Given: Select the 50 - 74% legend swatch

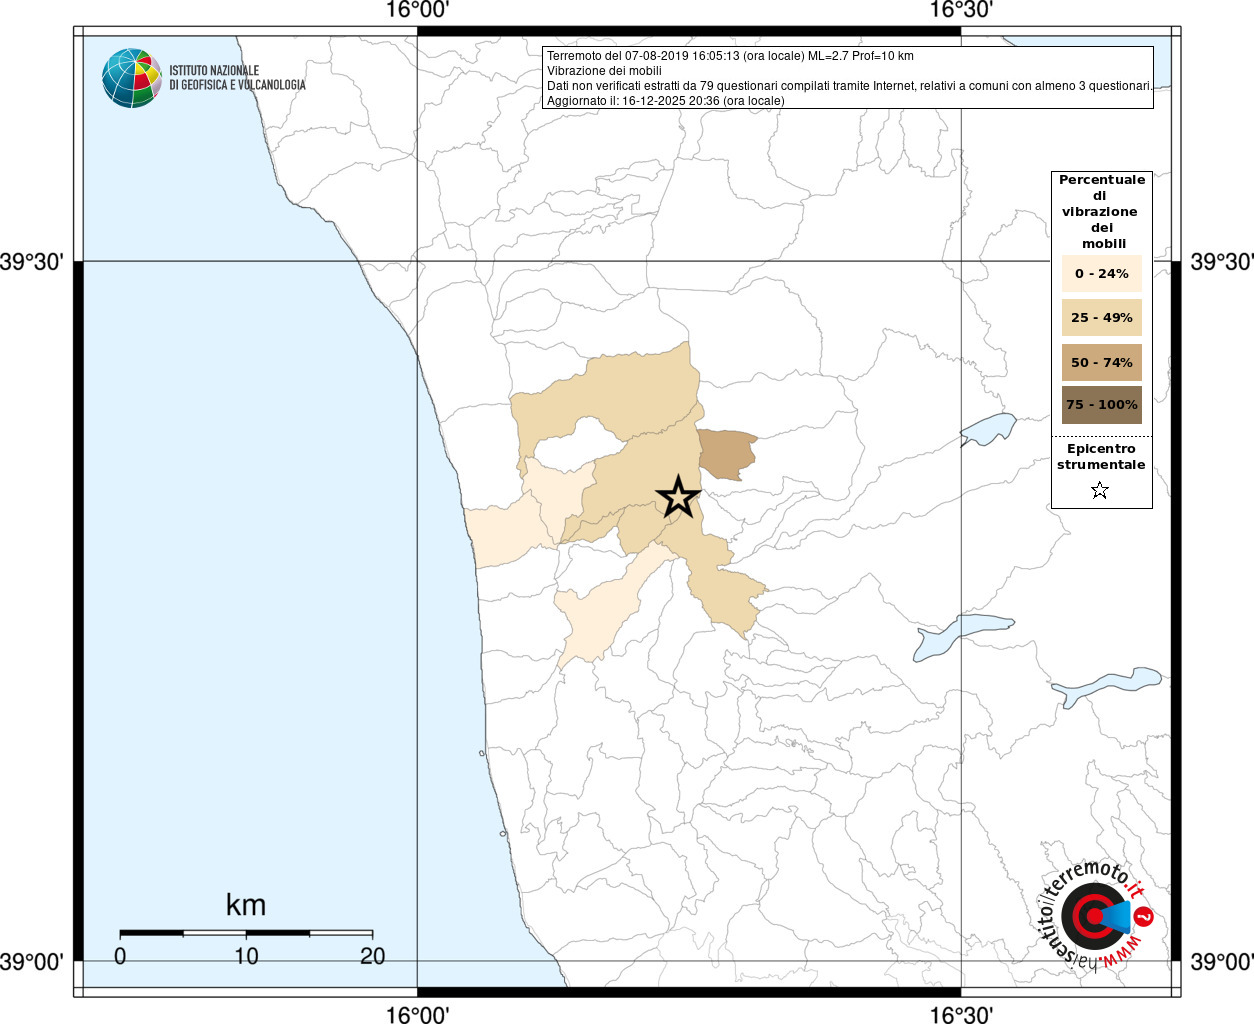Looking at the screenshot, I should coord(1102,362).
